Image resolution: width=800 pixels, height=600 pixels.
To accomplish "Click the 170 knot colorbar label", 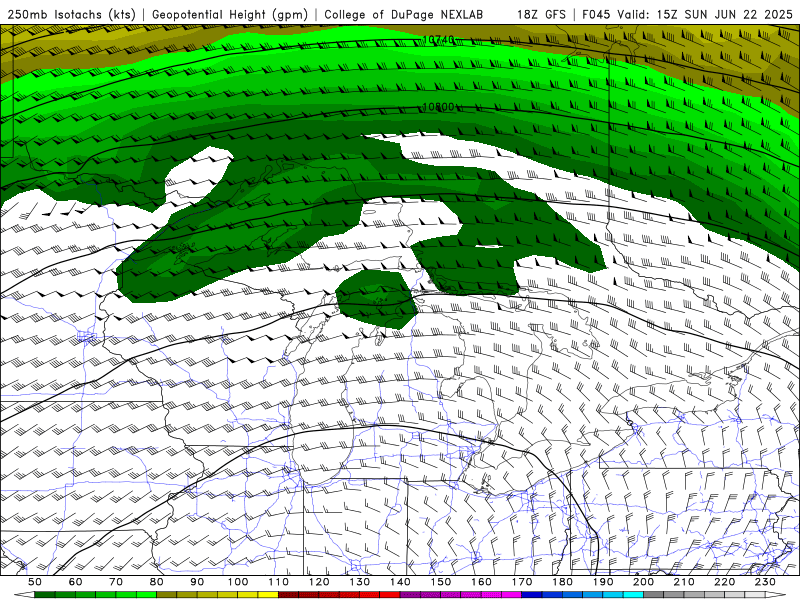I will pos(522,582).
